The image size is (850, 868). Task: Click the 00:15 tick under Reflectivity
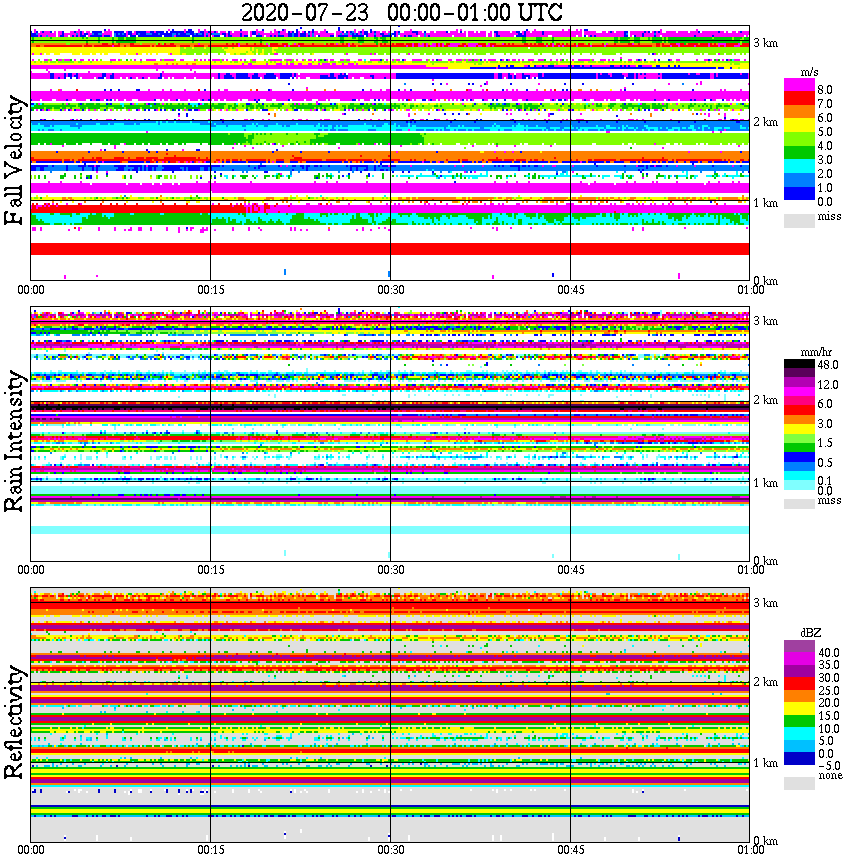(x=211, y=850)
